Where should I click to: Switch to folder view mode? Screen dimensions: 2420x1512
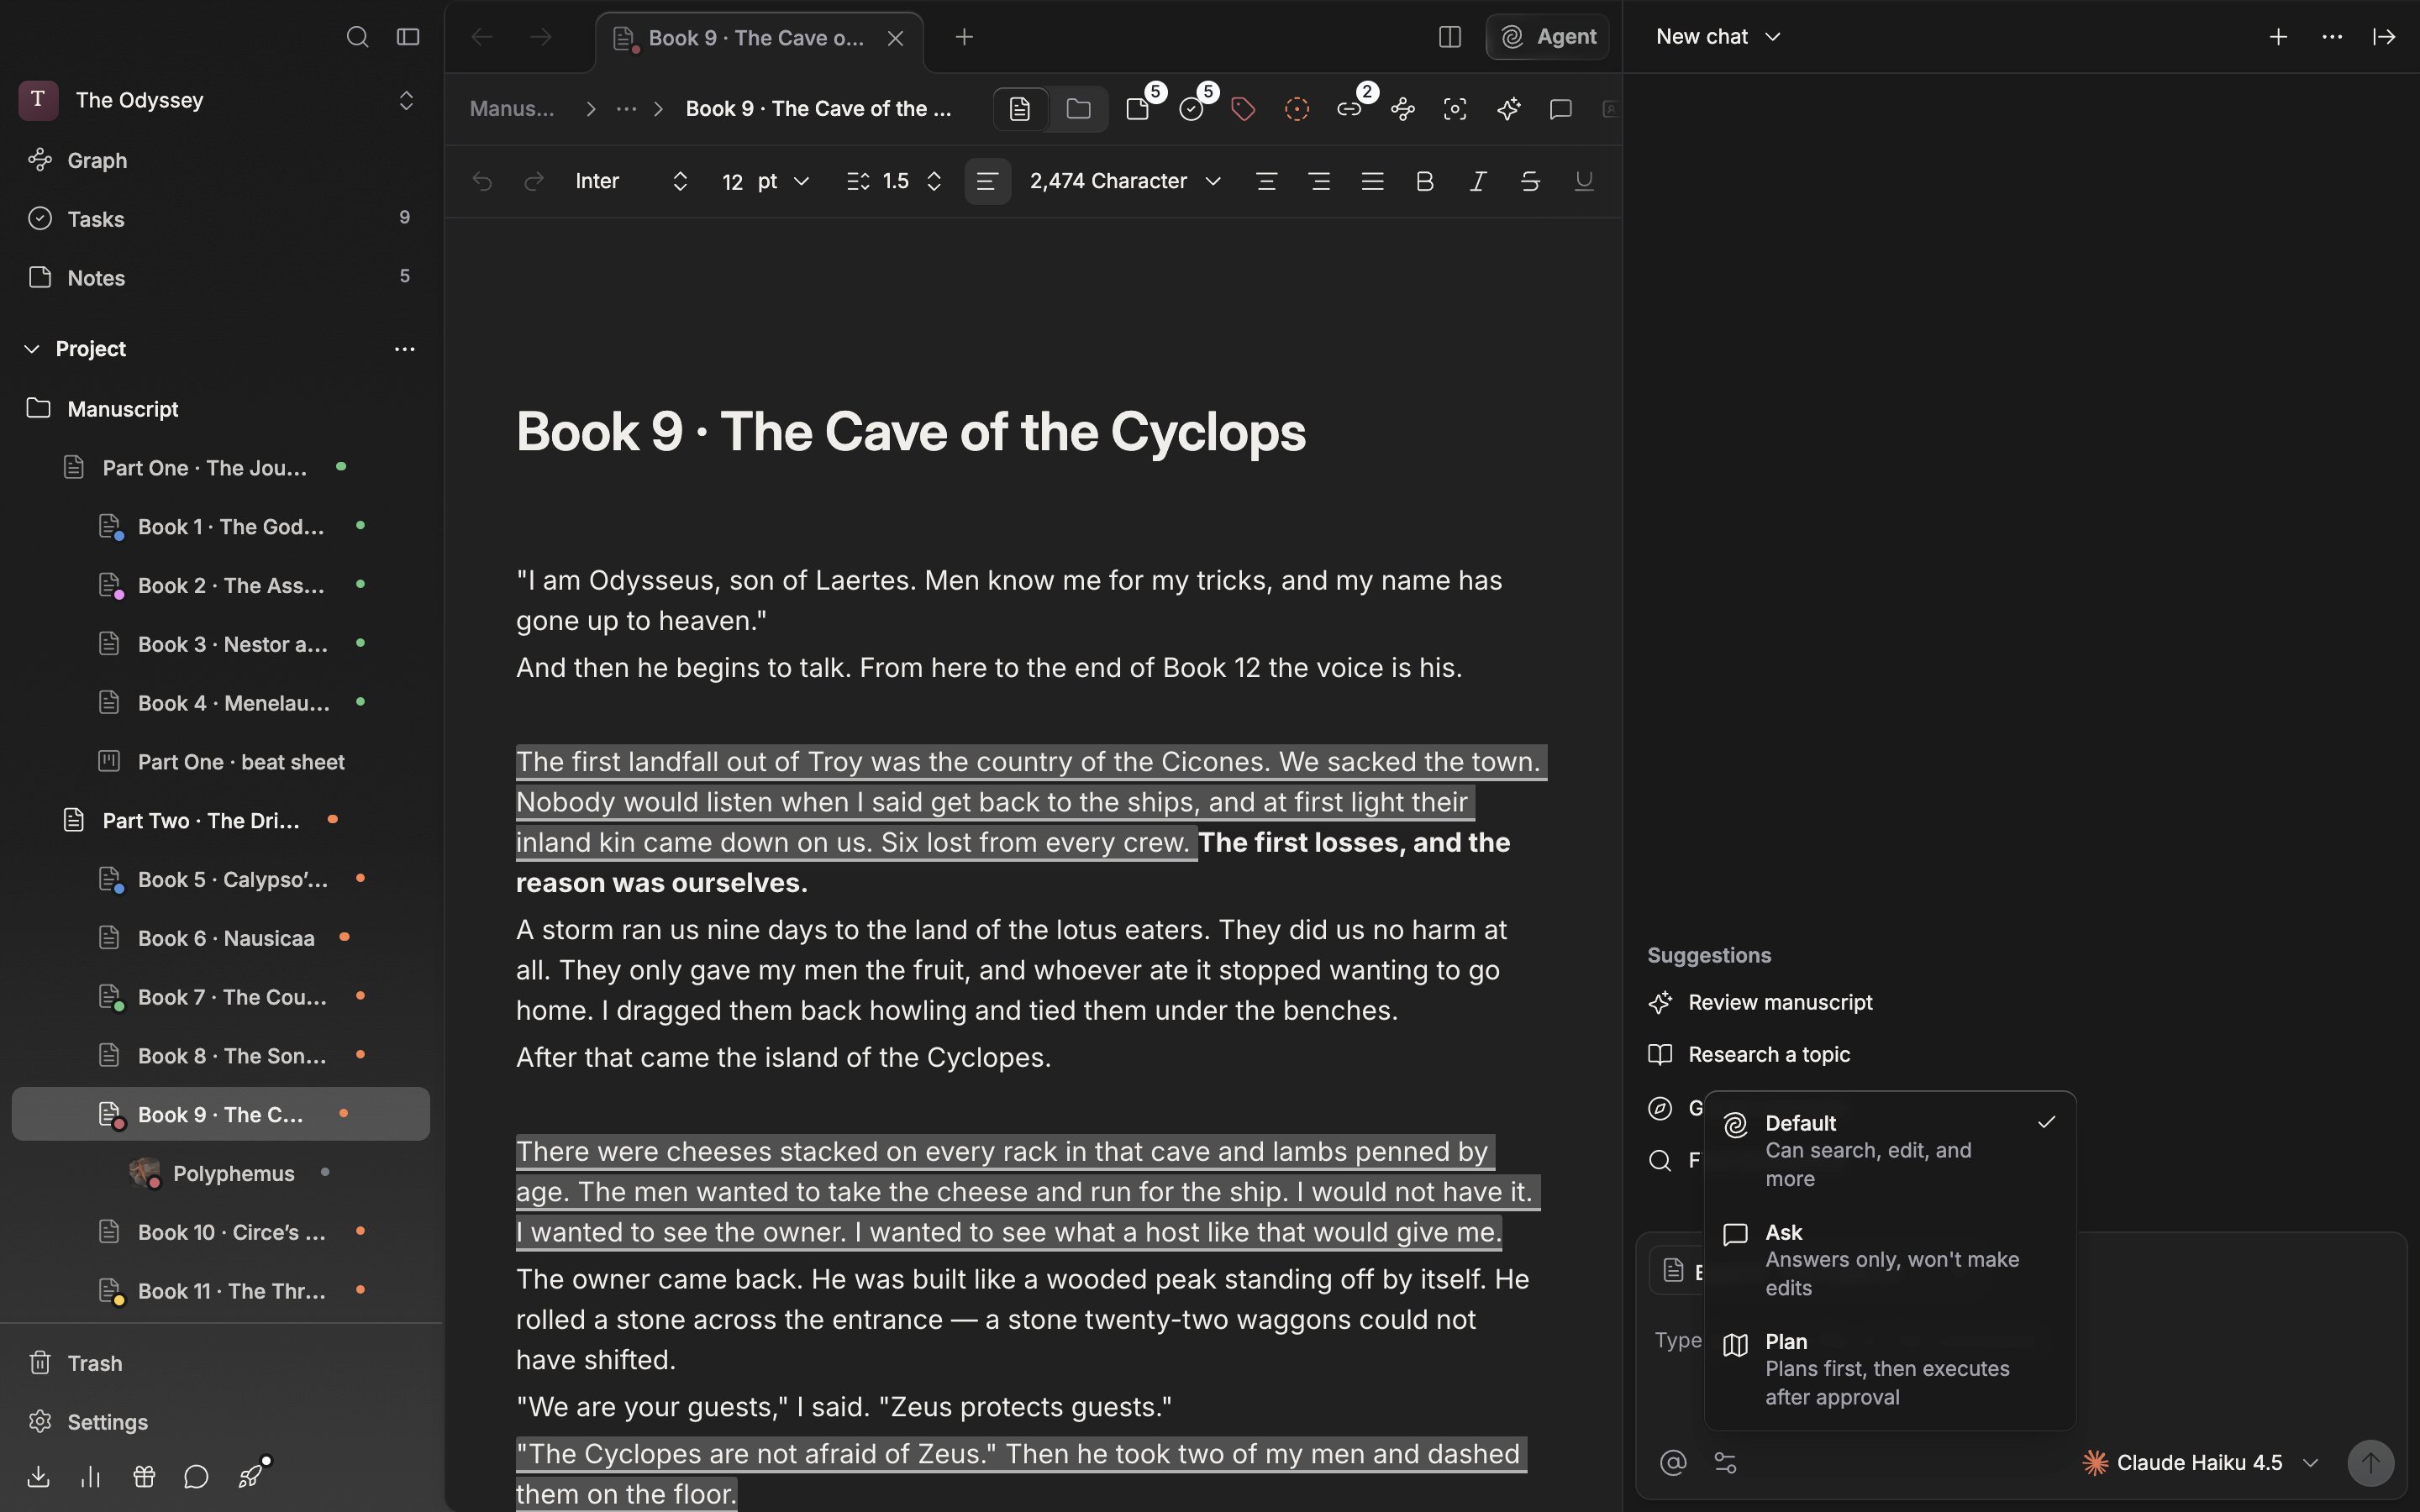(1078, 109)
